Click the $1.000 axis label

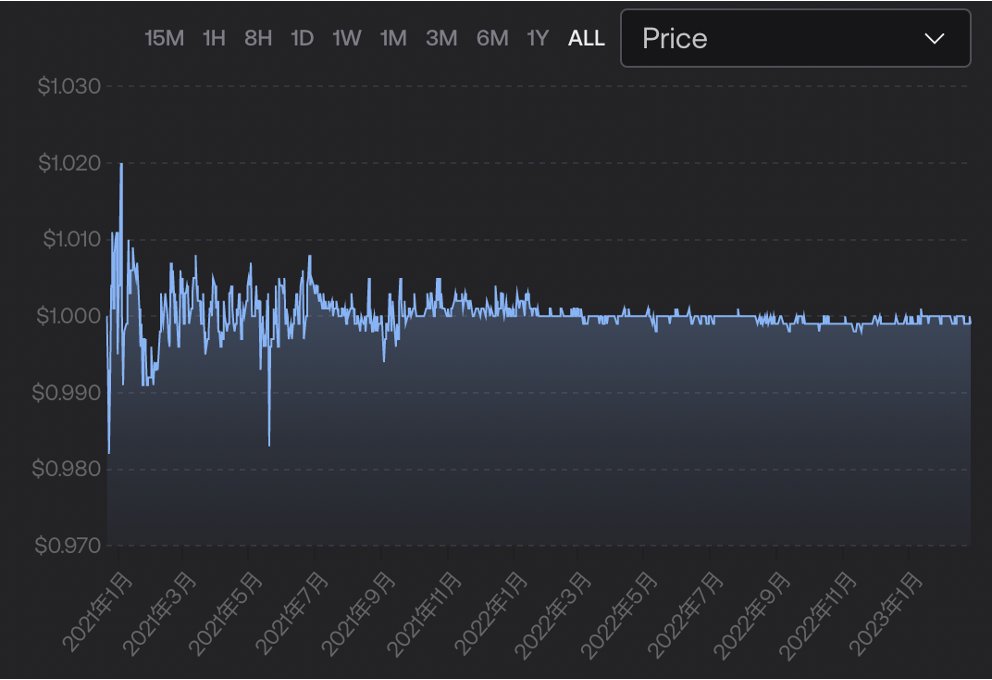point(68,316)
